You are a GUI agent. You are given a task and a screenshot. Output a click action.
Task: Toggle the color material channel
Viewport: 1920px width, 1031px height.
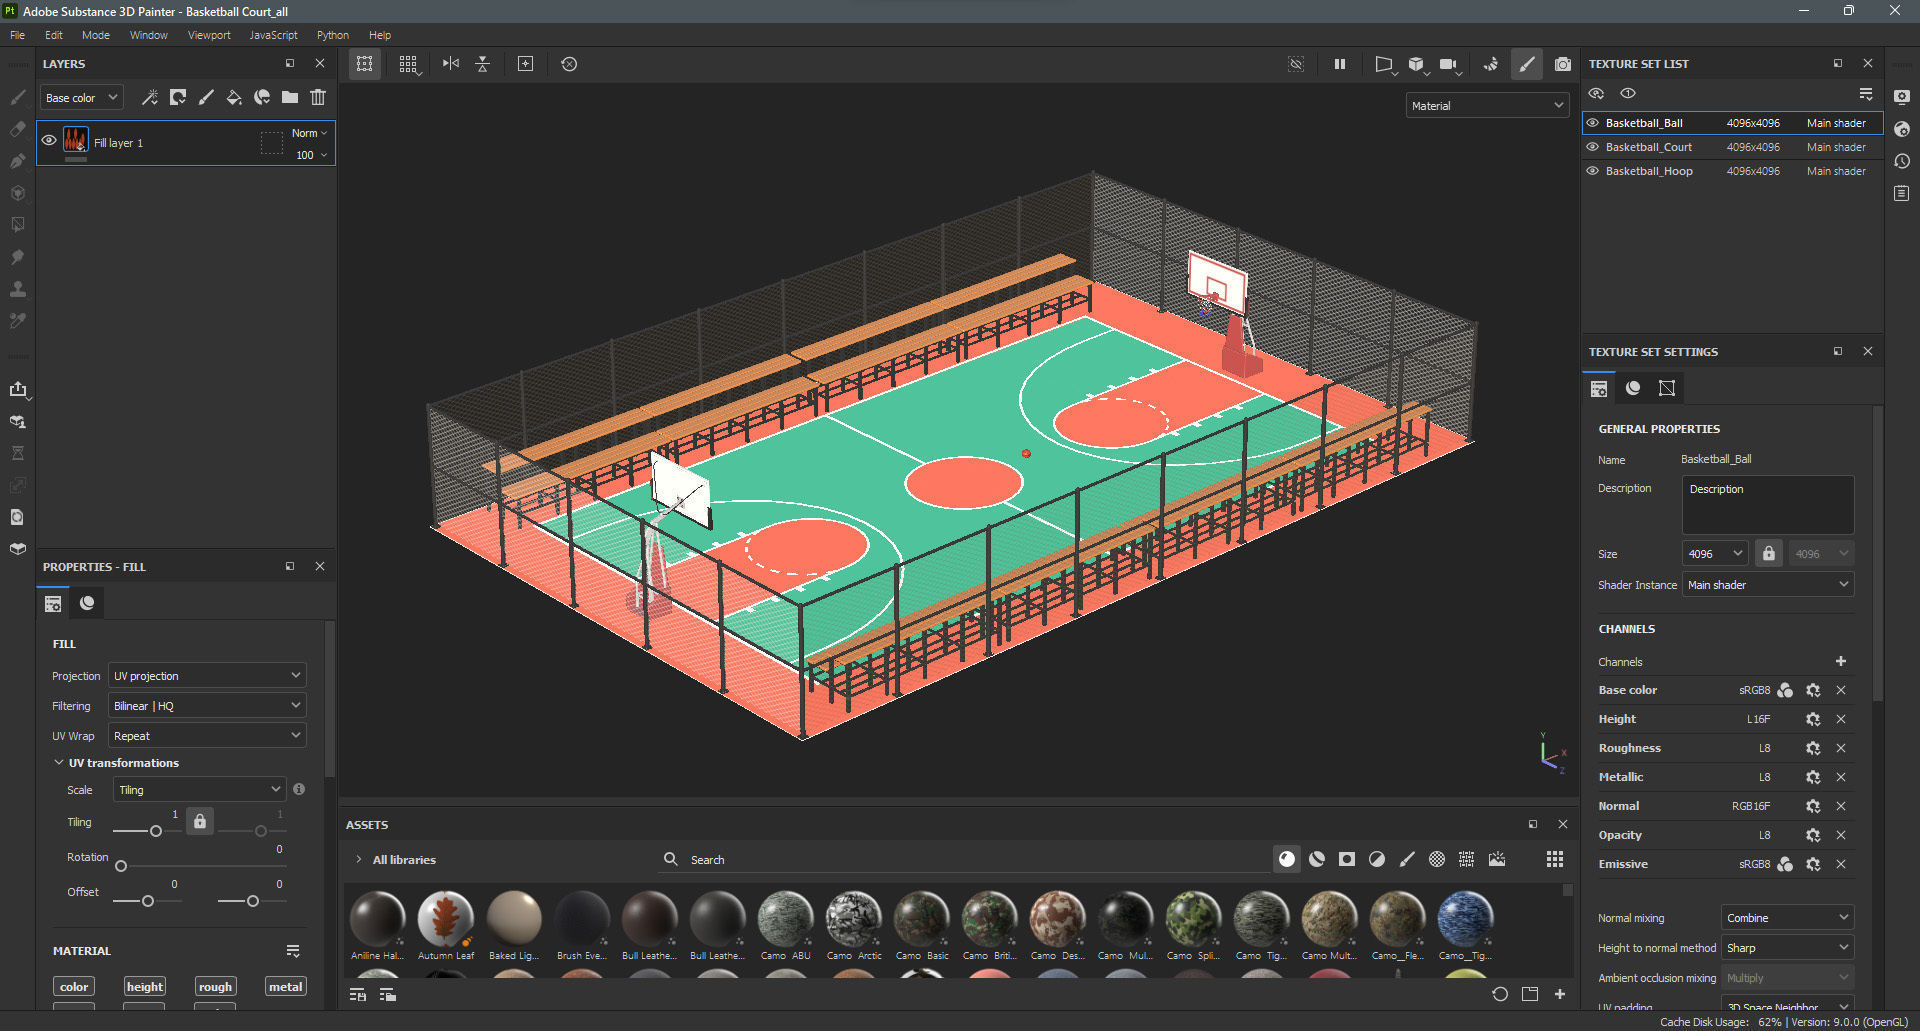coord(74,987)
